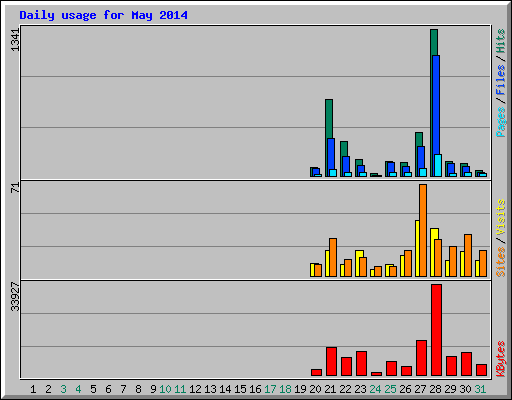Click the tall blue Files bar for day 28
This screenshot has height=400, width=512.
click(x=436, y=105)
